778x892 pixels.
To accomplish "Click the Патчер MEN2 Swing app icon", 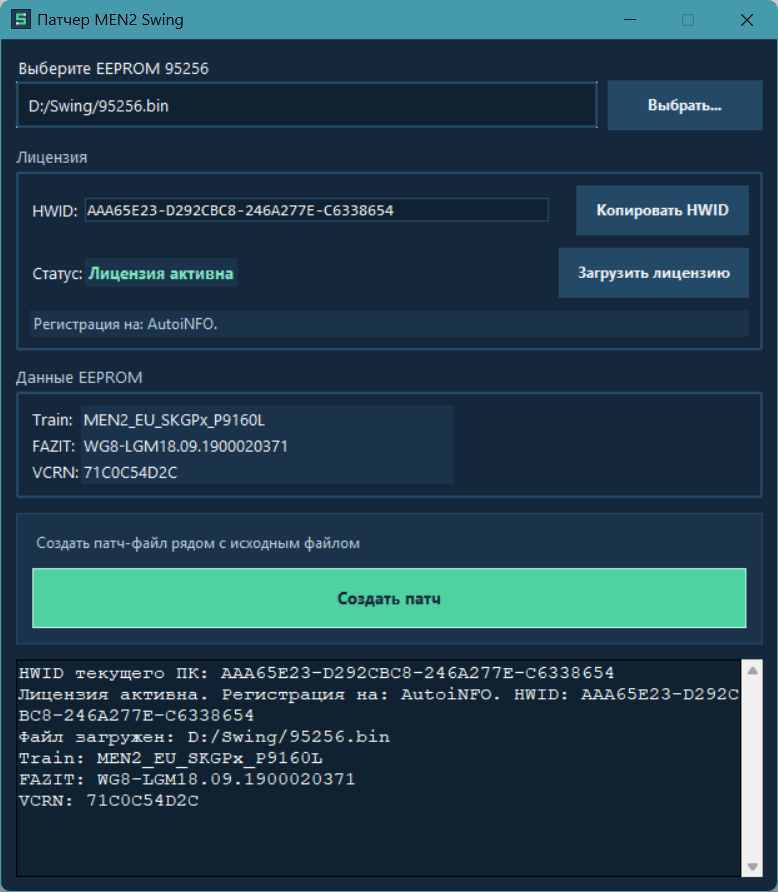I will (x=19, y=20).
